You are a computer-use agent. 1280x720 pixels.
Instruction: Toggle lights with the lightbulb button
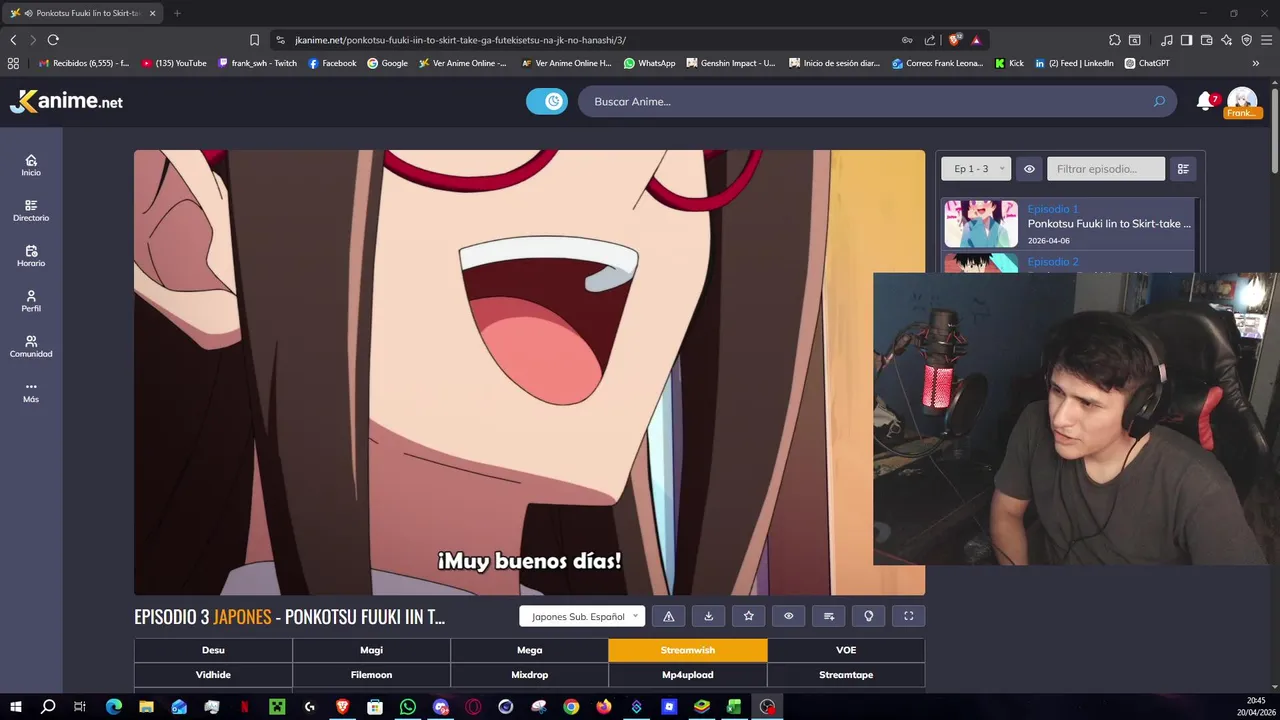click(869, 616)
